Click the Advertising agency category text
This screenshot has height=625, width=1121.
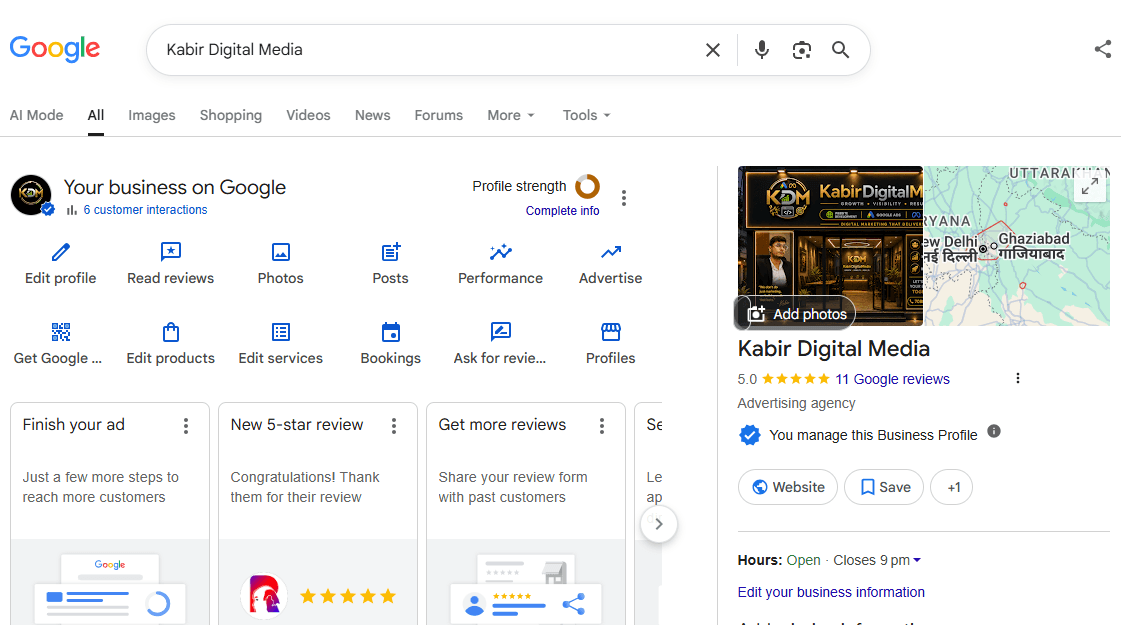796,403
